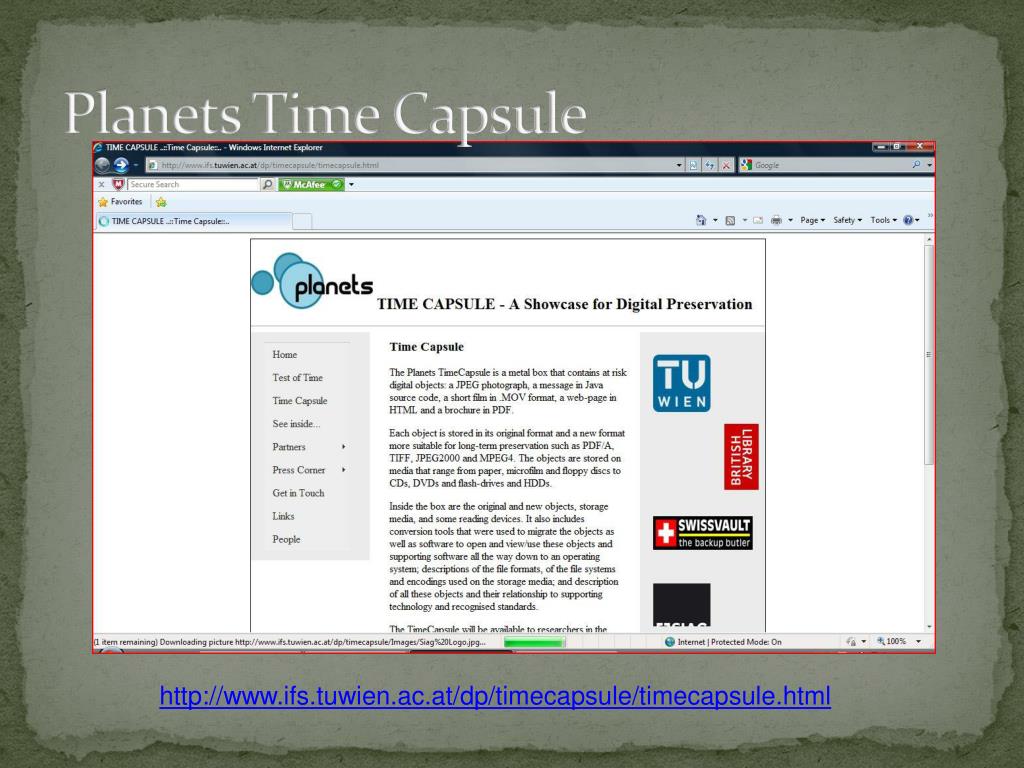Screen dimensions: 1024x768
Task: Click the search magnifier icon
Action: [916, 165]
